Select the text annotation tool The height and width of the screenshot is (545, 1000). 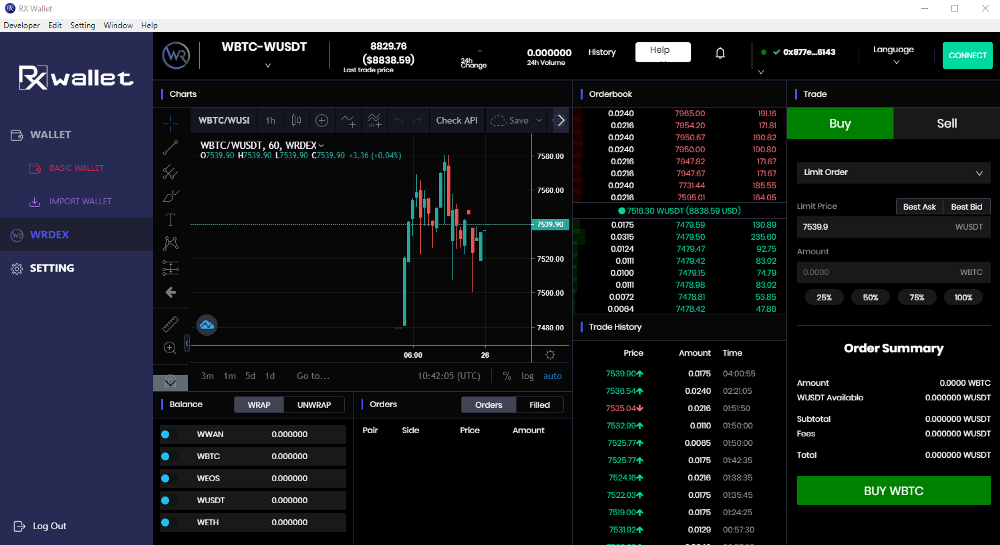[x=170, y=220]
